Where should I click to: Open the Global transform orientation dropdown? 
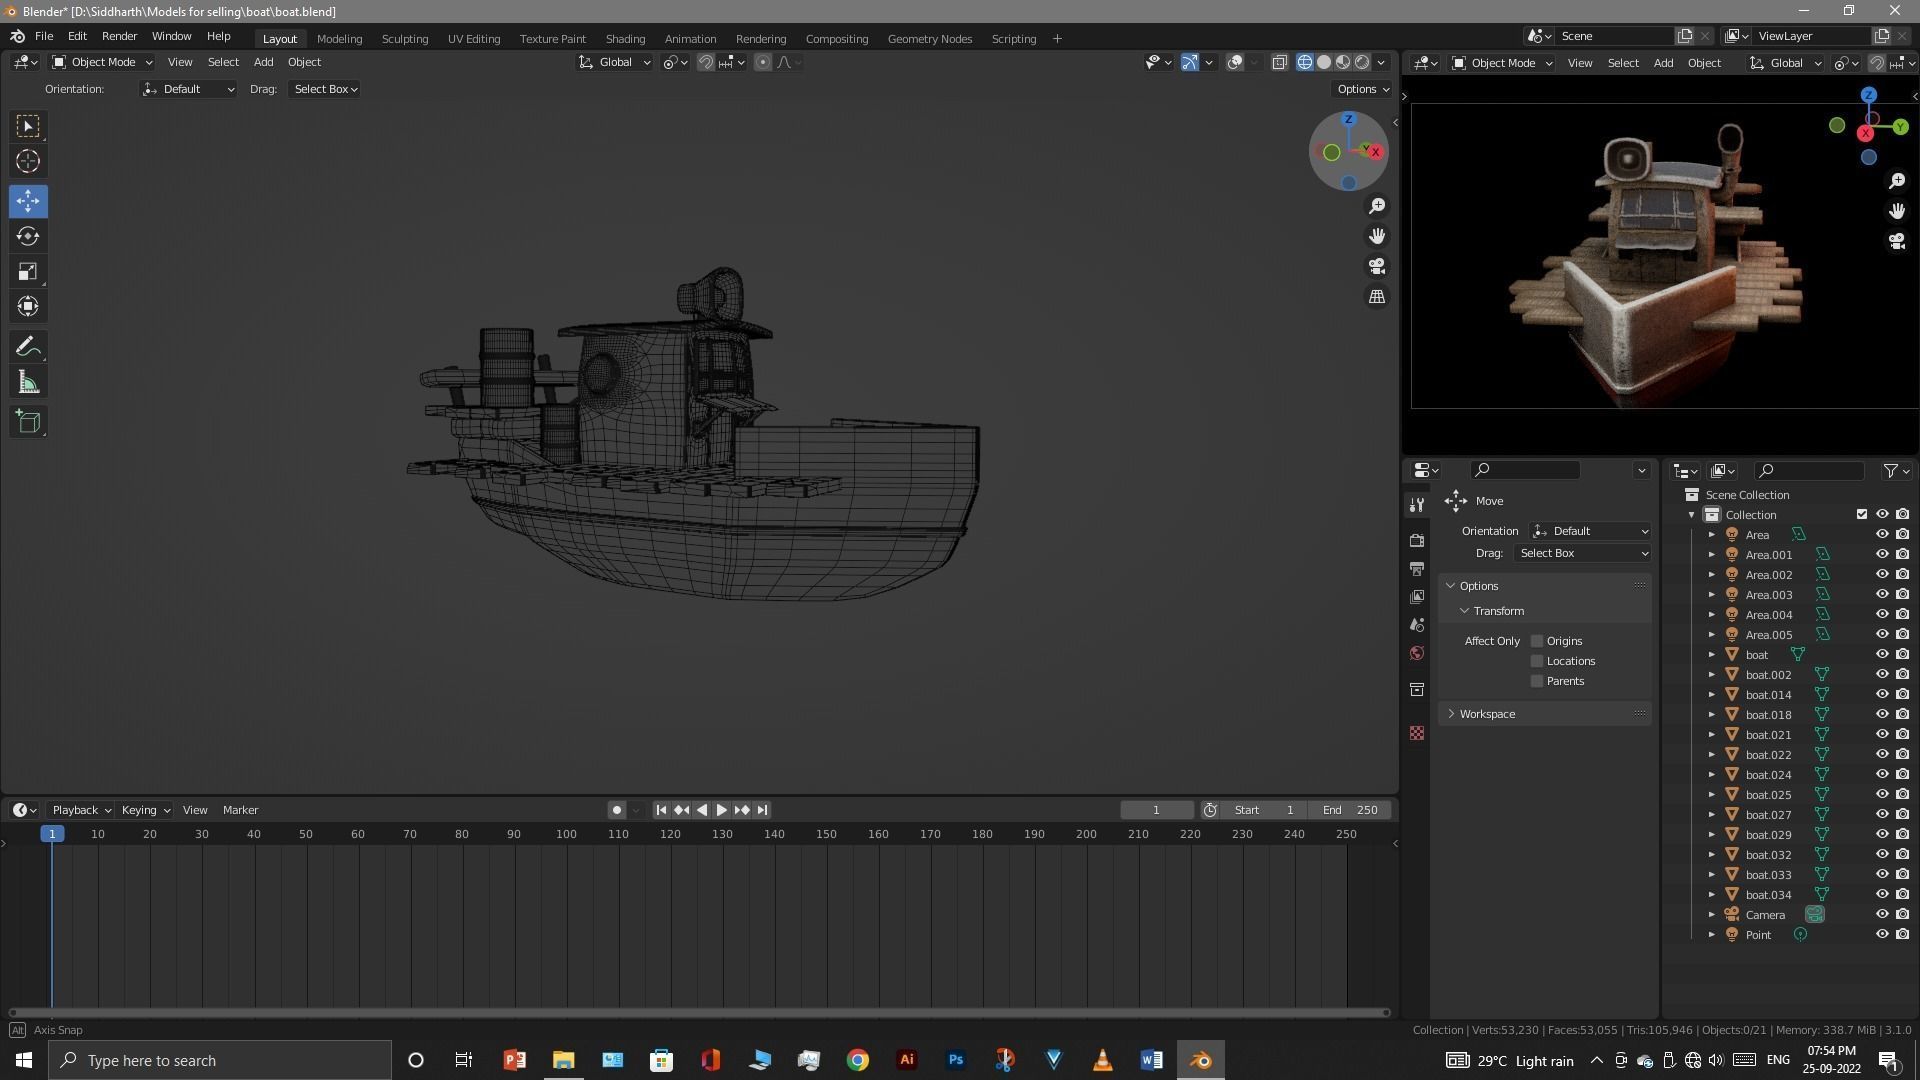(614, 62)
